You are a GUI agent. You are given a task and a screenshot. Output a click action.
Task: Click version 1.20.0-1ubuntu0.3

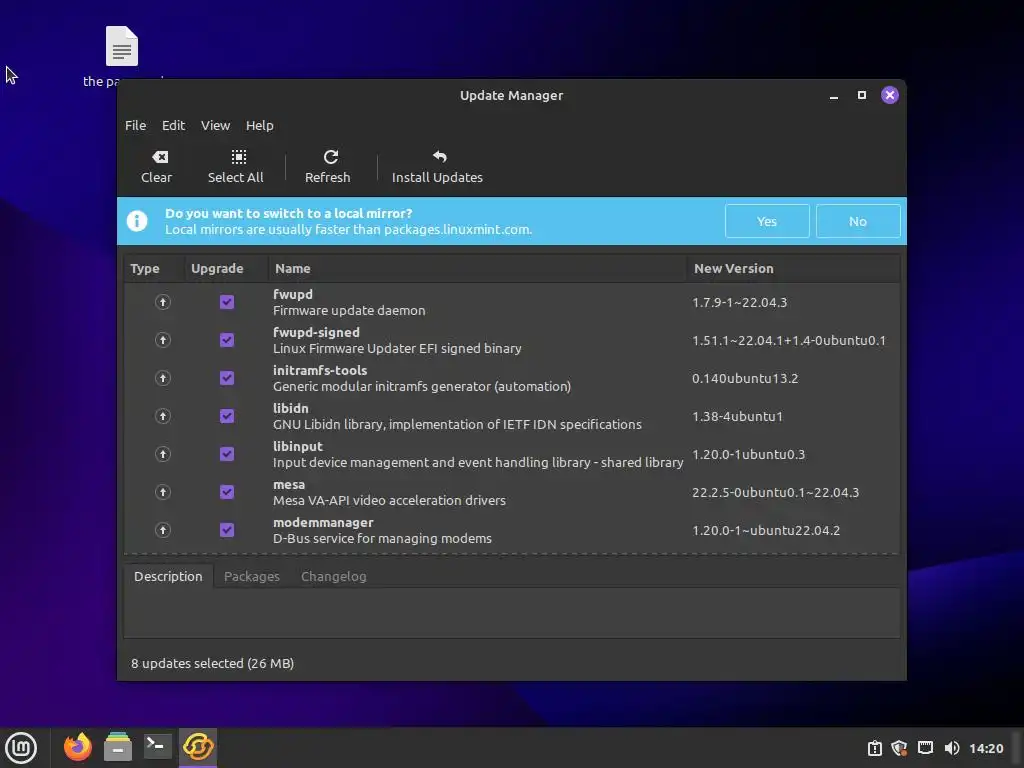(748, 455)
